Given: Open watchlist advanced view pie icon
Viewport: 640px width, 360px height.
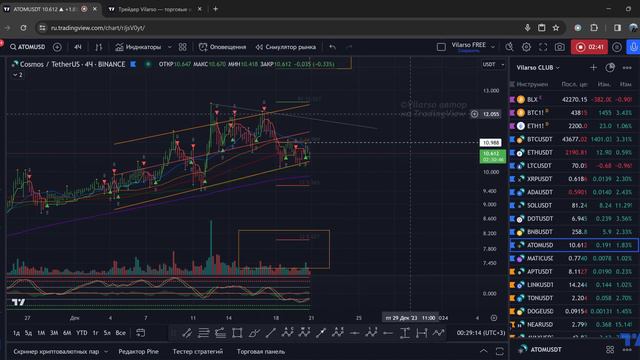Looking at the screenshot, I should point(610,67).
